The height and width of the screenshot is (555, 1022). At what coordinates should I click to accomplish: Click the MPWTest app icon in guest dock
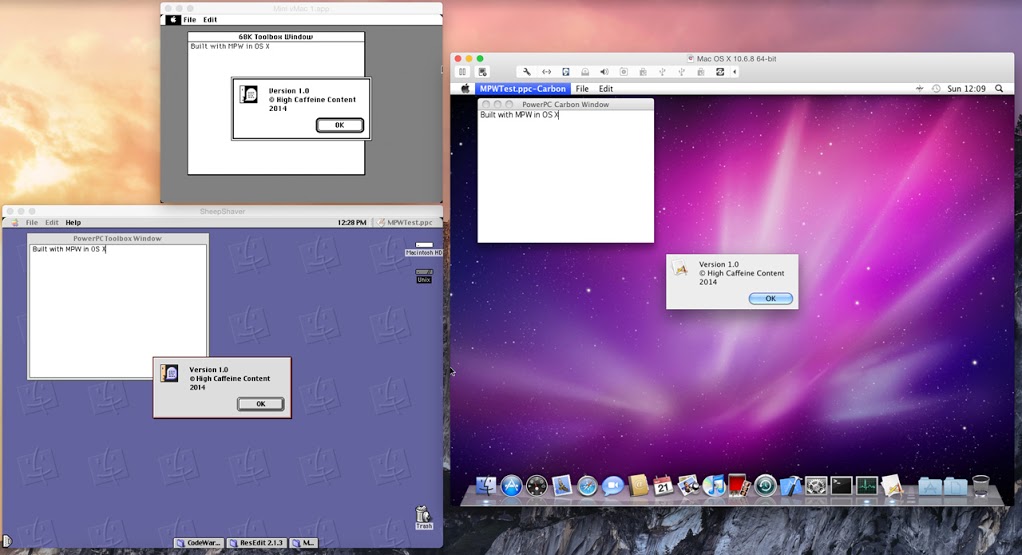(x=892, y=486)
